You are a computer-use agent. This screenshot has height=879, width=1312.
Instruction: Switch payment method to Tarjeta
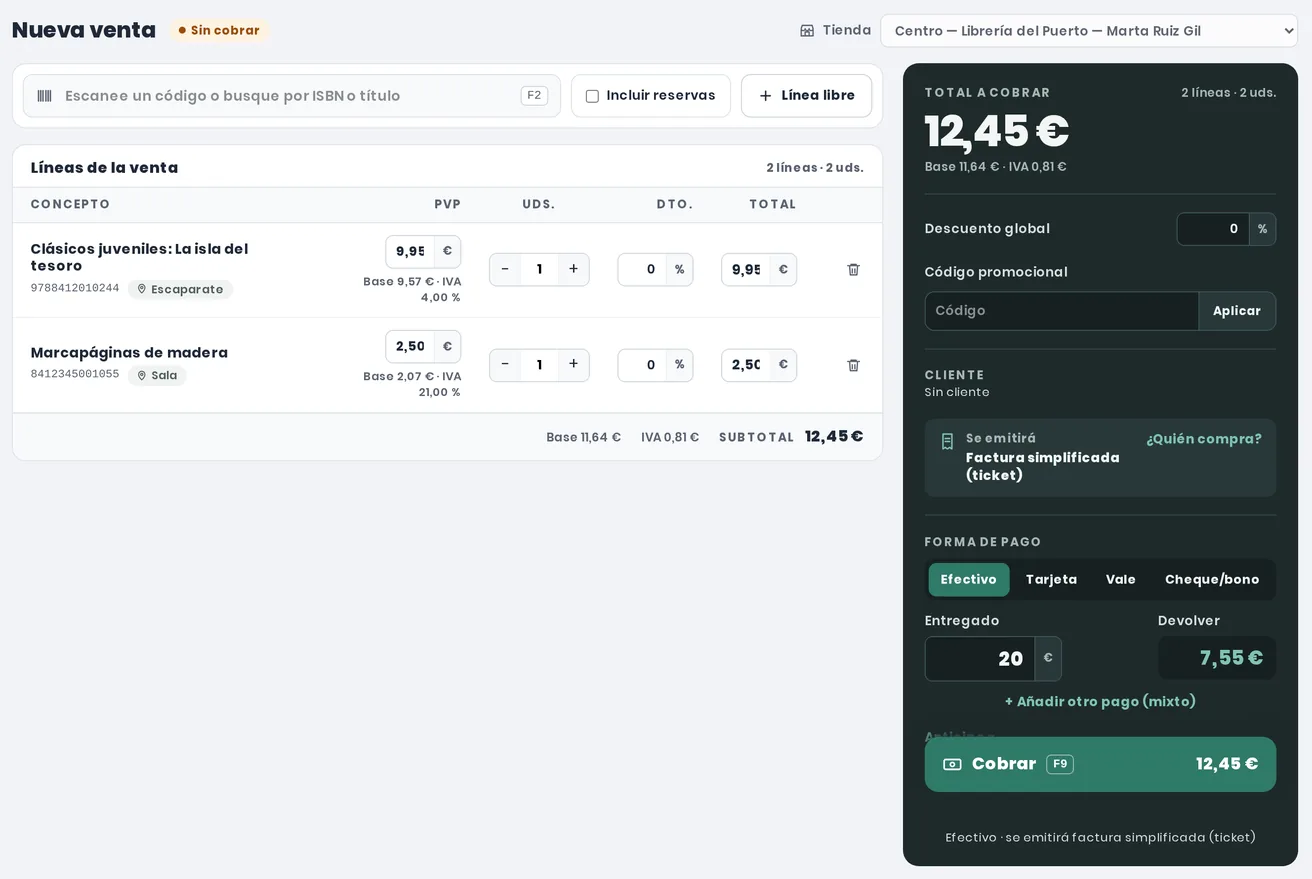1051,580
